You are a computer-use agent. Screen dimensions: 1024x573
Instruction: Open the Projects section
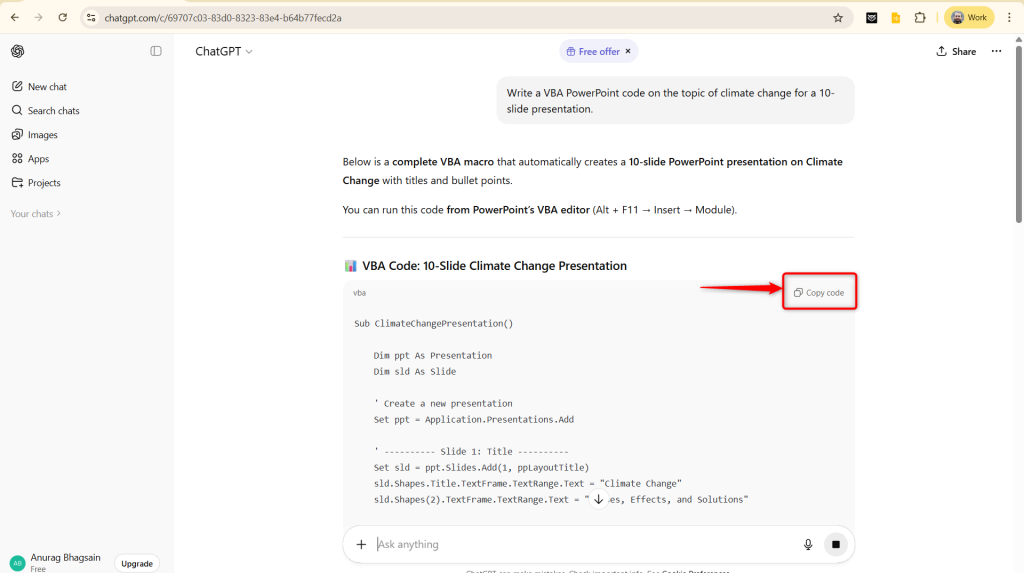tap(36, 182)
